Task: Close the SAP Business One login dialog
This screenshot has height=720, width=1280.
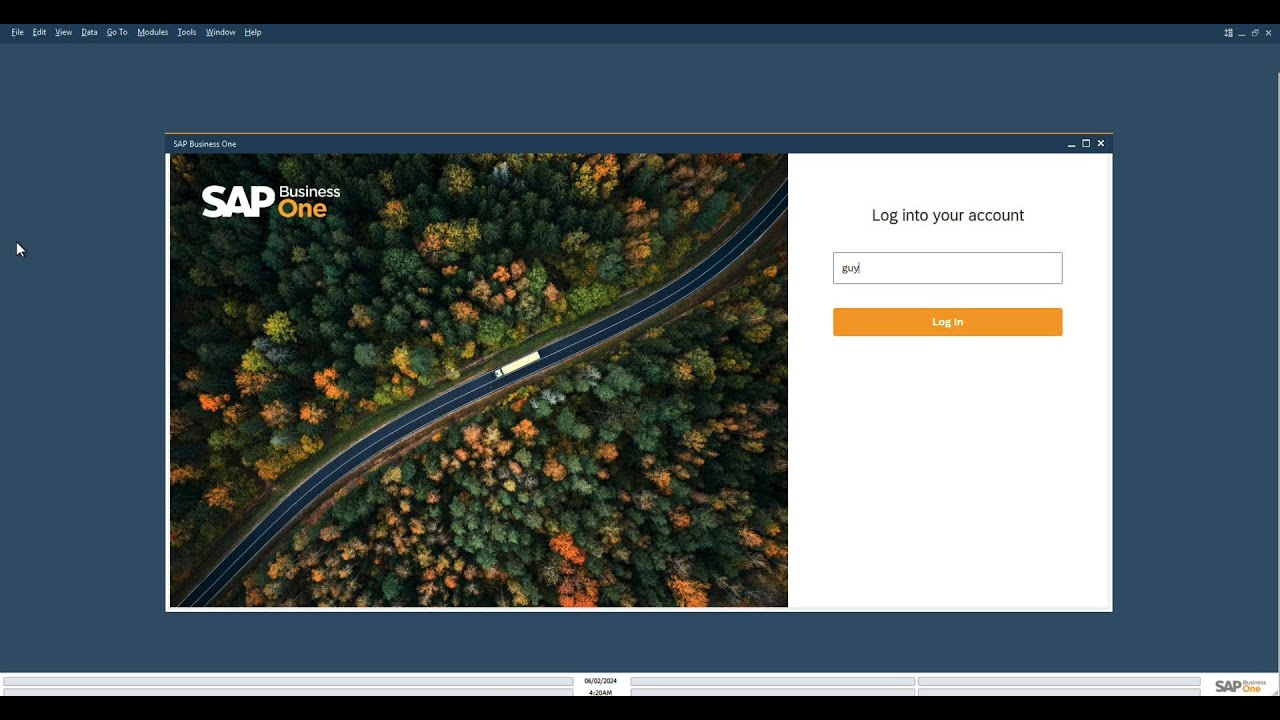Action: point(1101,144)
